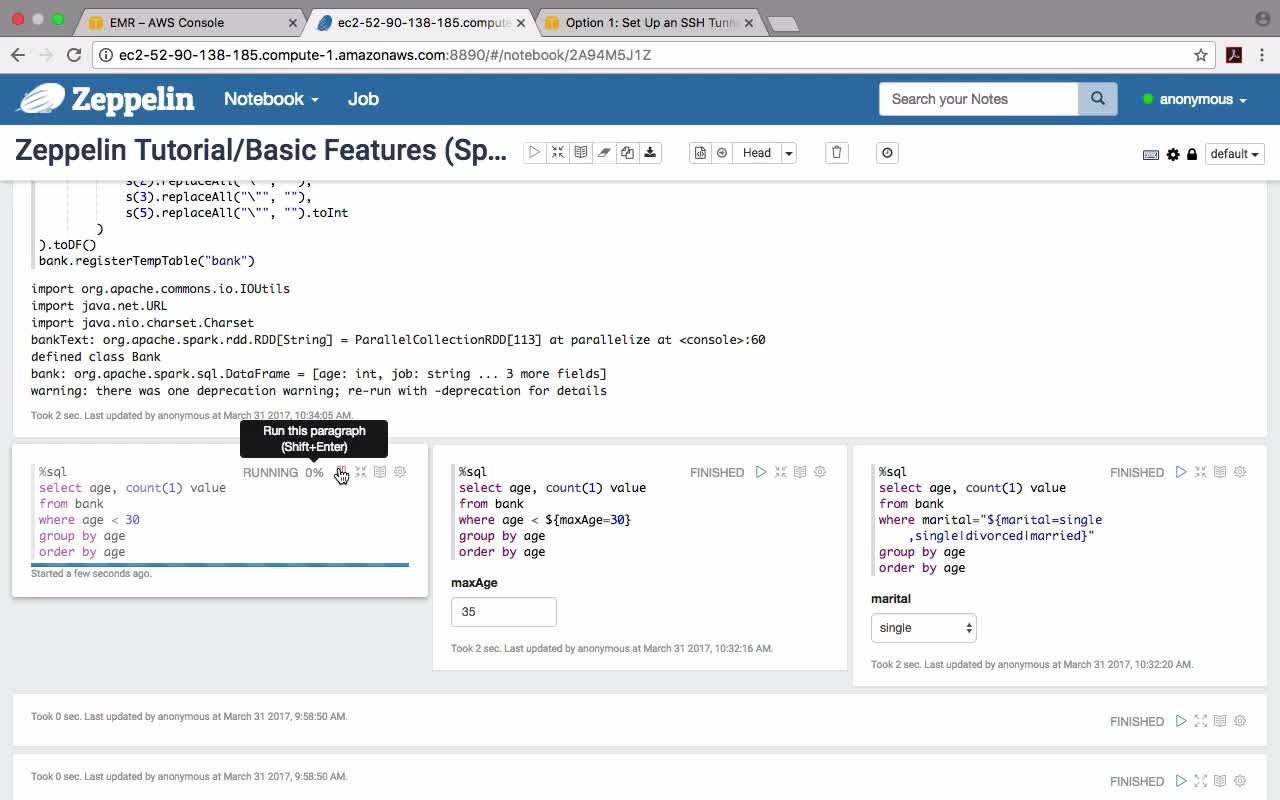Run the maxAge SQL paragraph

[x=761, y=472]
